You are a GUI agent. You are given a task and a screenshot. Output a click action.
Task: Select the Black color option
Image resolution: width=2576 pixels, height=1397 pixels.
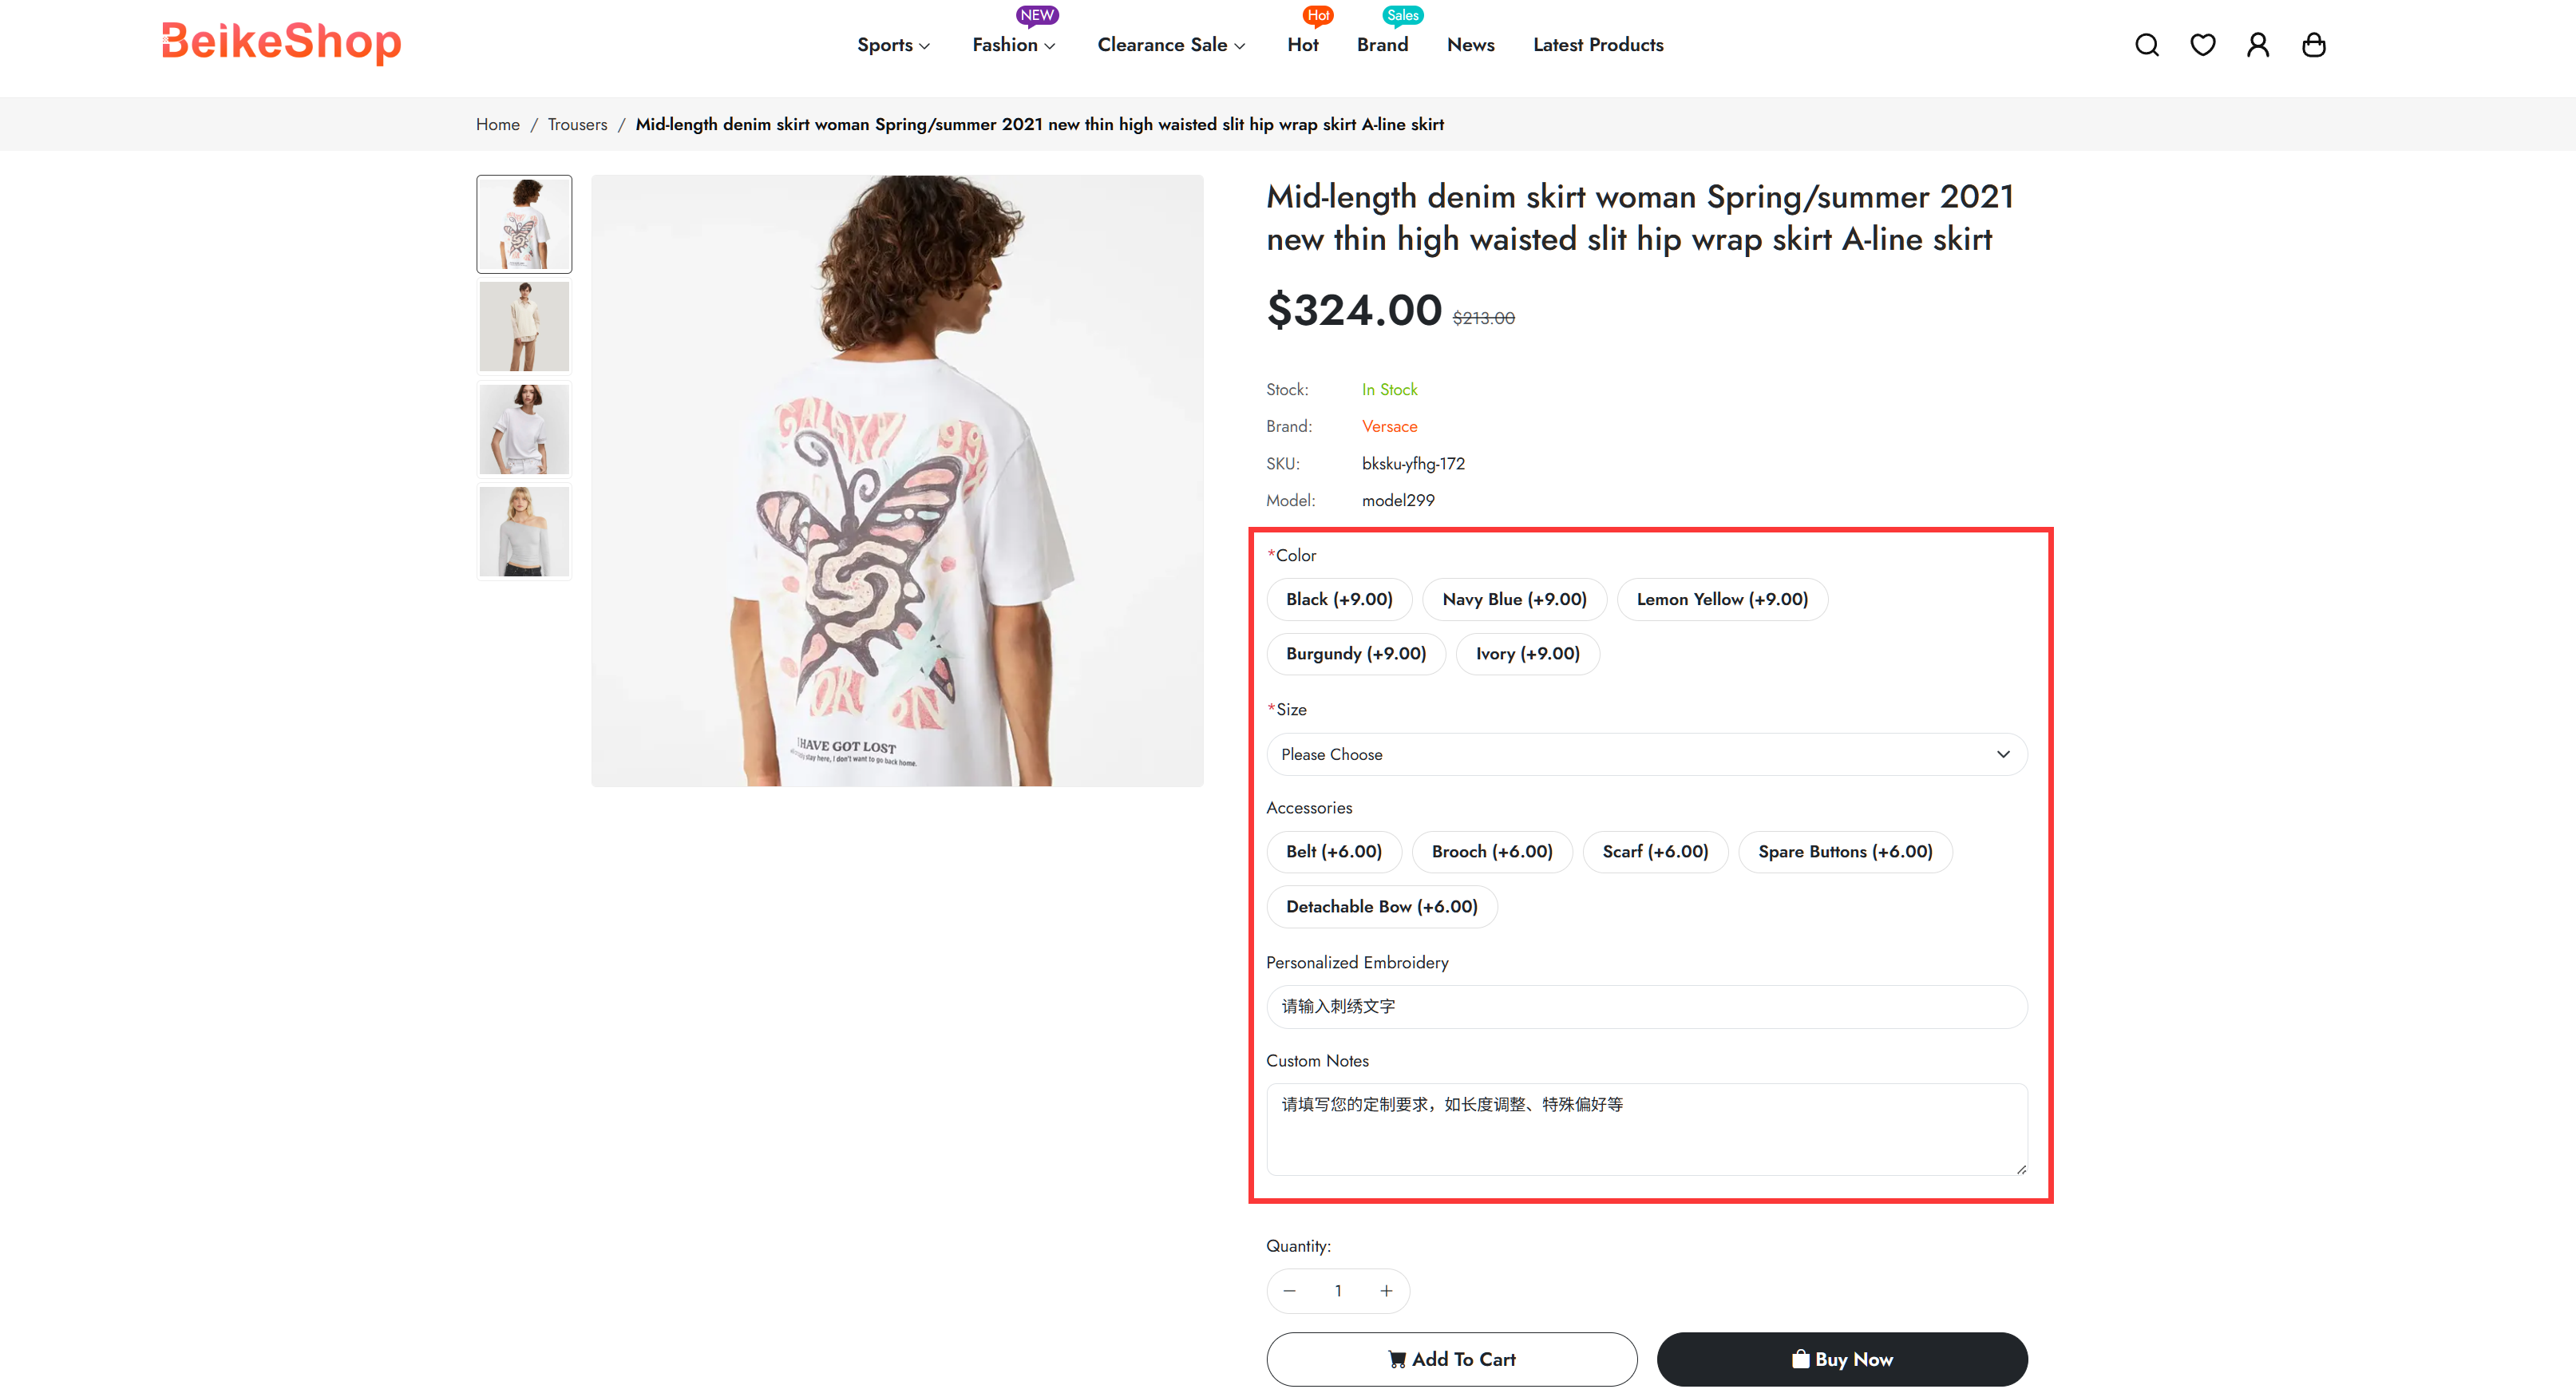(x=1339, y=599)
